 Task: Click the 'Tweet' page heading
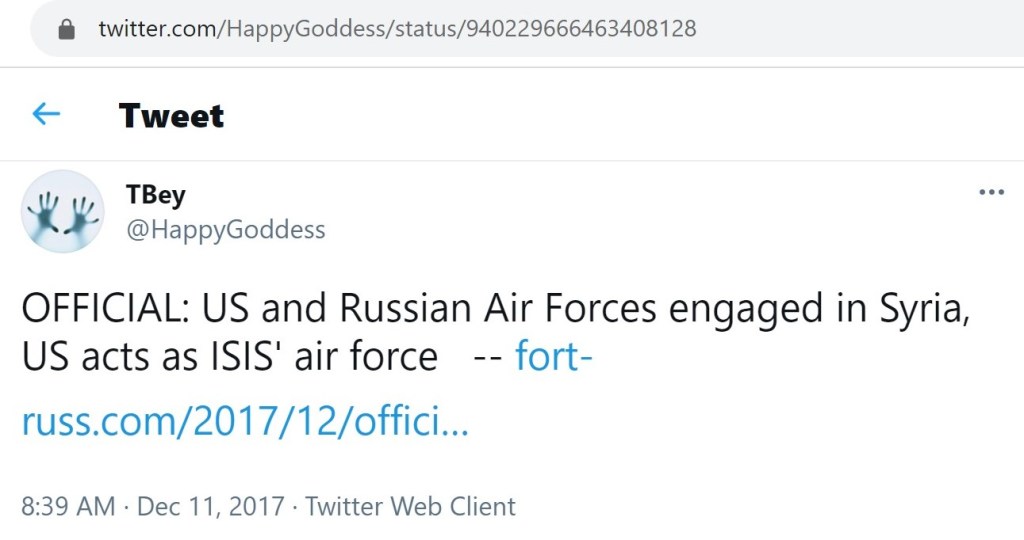click(x=171, y=116)
